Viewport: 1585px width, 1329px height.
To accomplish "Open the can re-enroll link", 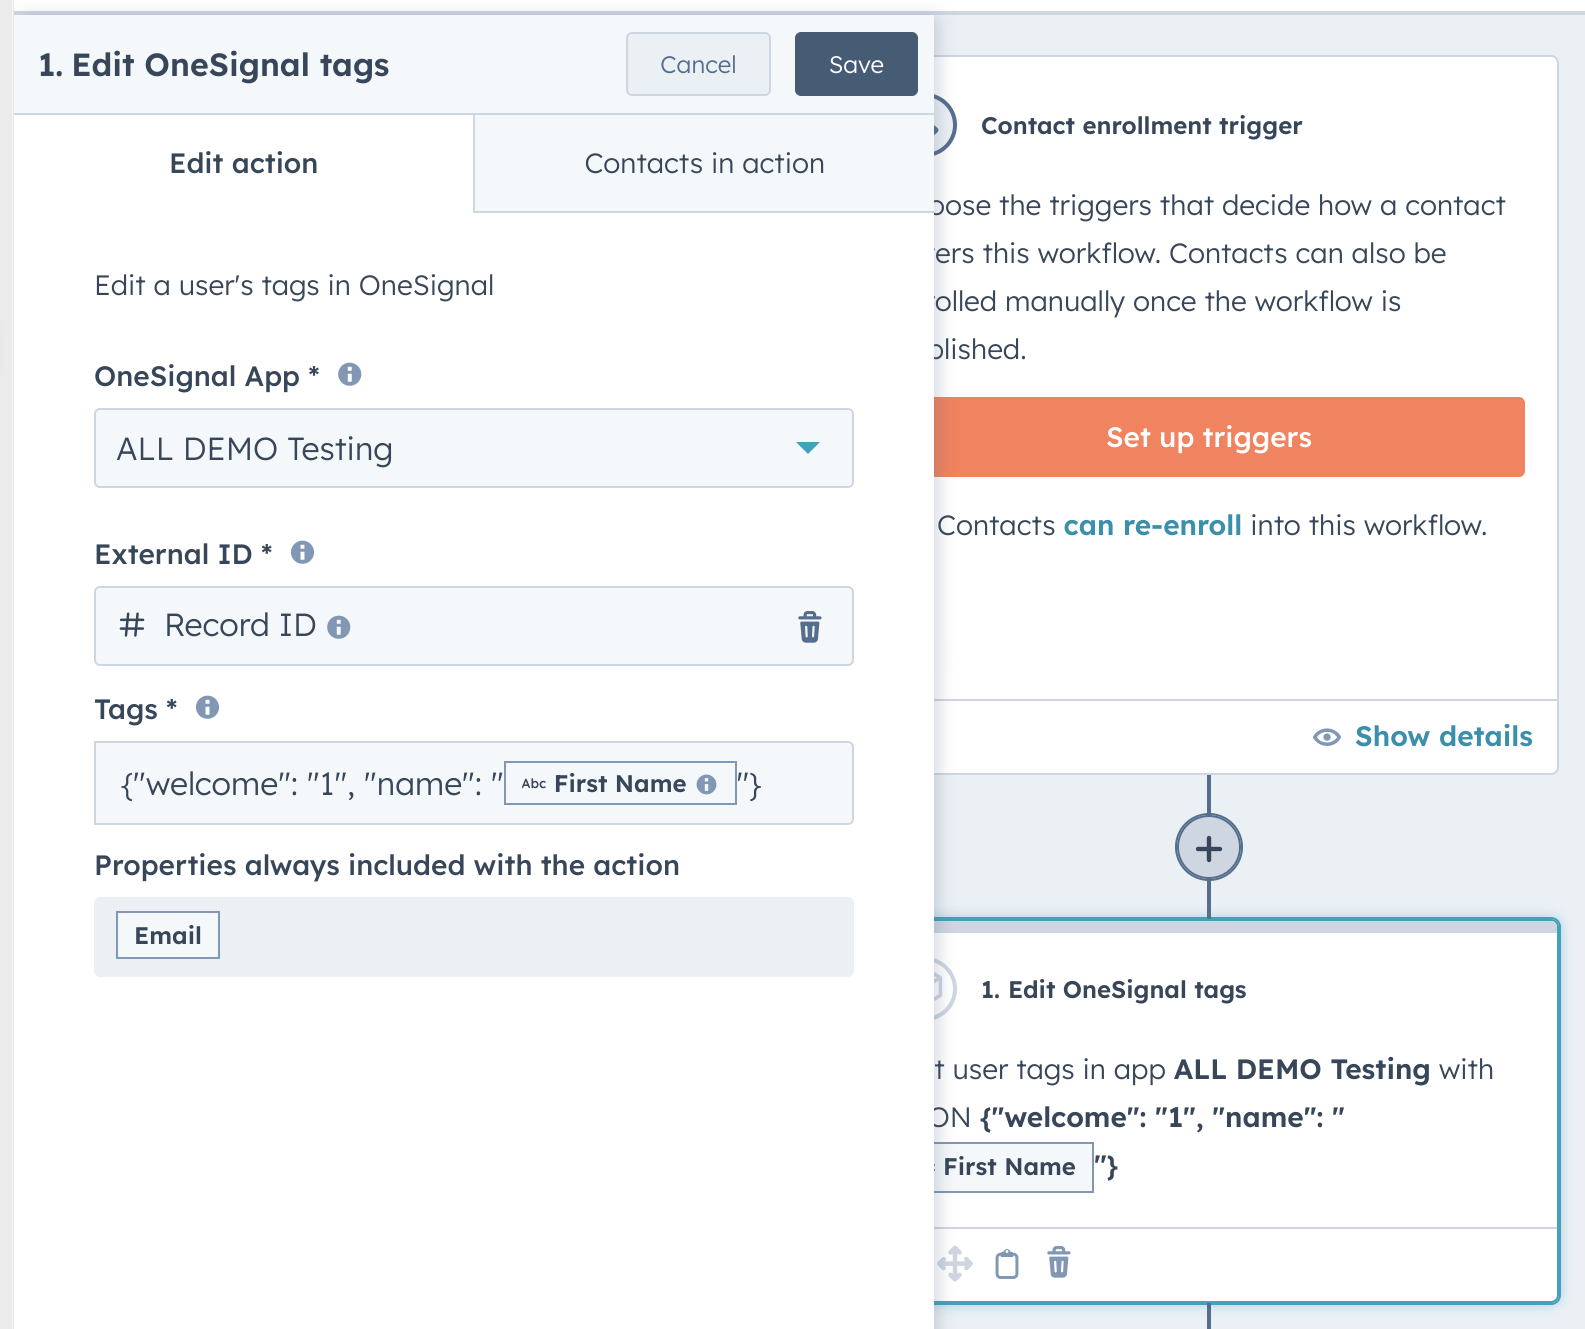I will (1152, 525).
